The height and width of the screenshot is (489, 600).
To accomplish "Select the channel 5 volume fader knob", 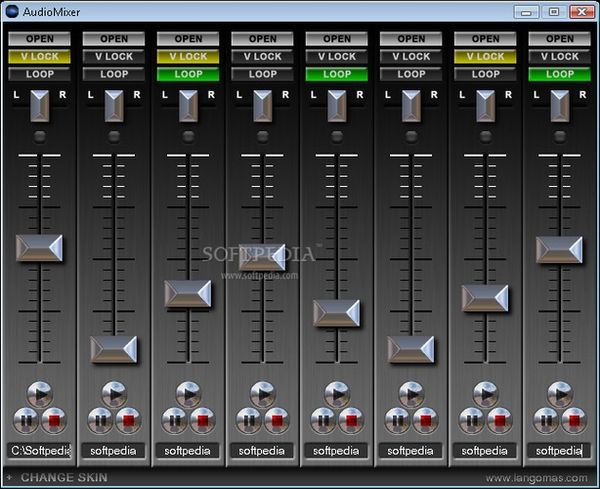I will click(x=337, y=313).
